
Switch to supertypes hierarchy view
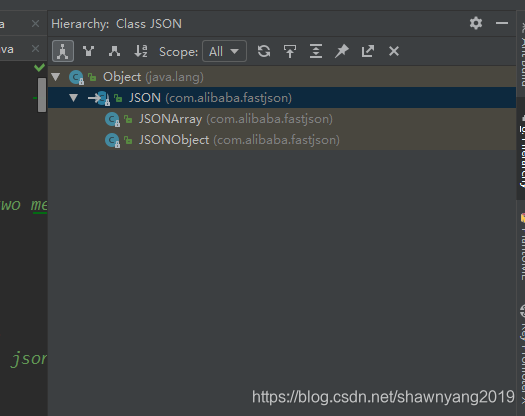coord(88,51)
